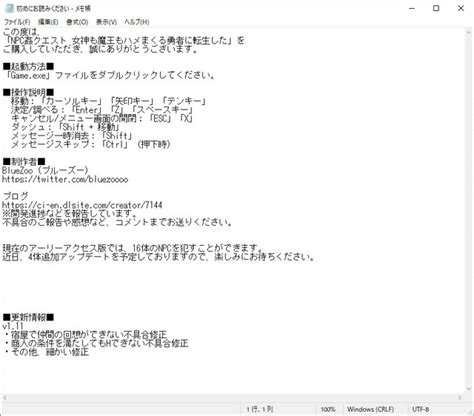Click the その他、細かい修正 line
The width and height of the screenshot is (474, 416).
click(47, 352)
